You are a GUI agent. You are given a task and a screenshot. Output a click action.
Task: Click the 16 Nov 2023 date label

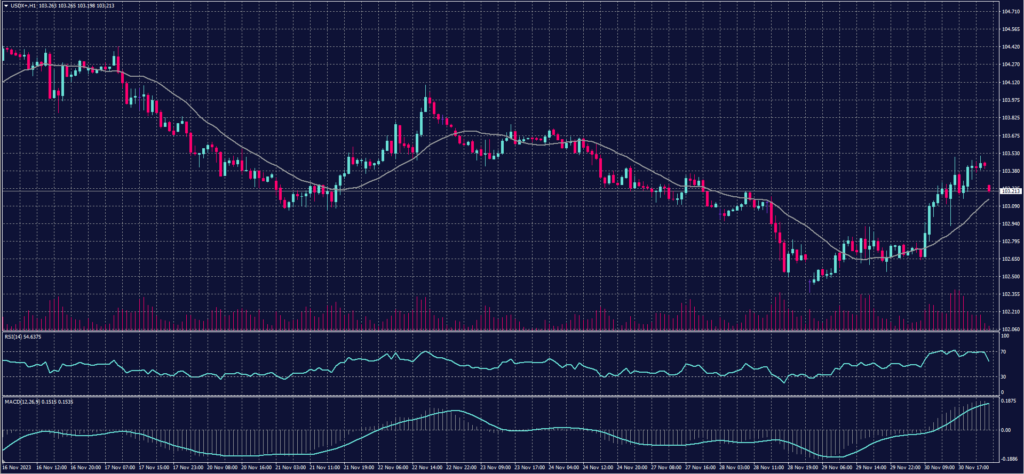[16, 467]
